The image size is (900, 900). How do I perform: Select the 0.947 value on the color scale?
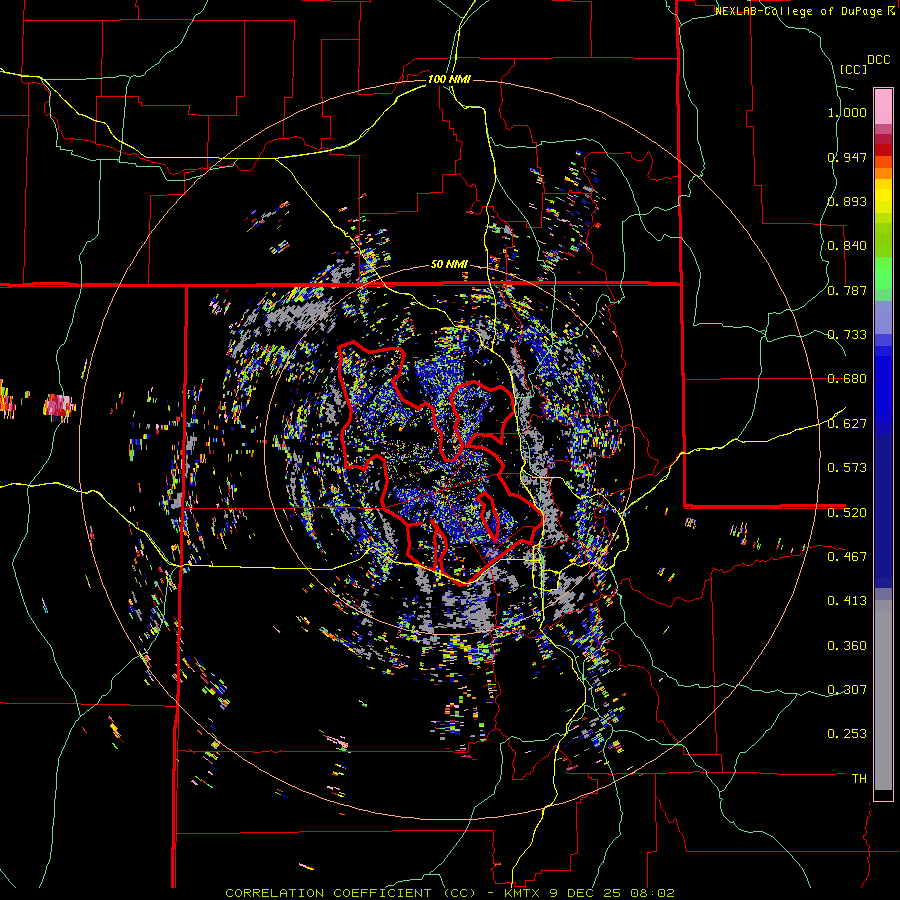click(x=847, y=157)
